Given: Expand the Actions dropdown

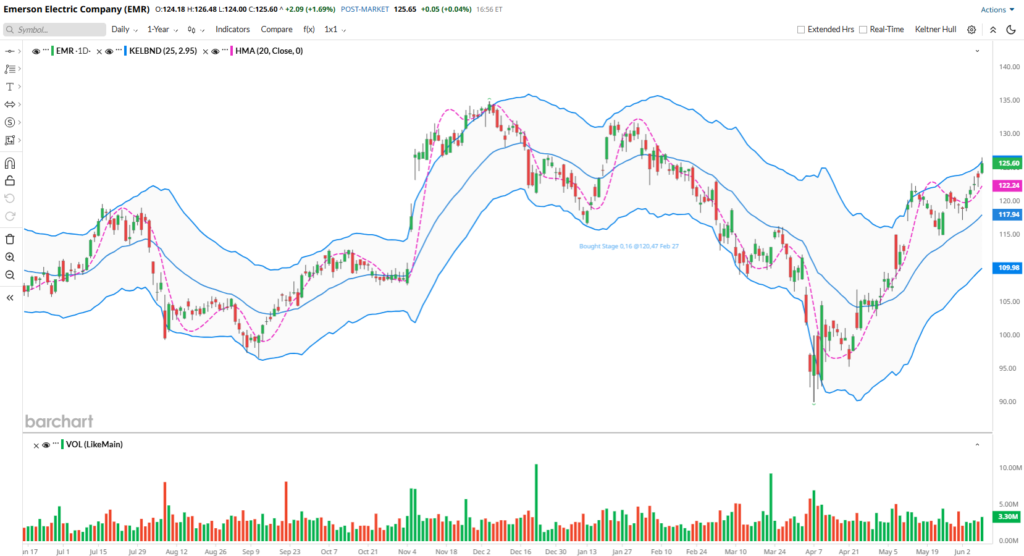Looking at the screenshot, I should coord(997,9).
